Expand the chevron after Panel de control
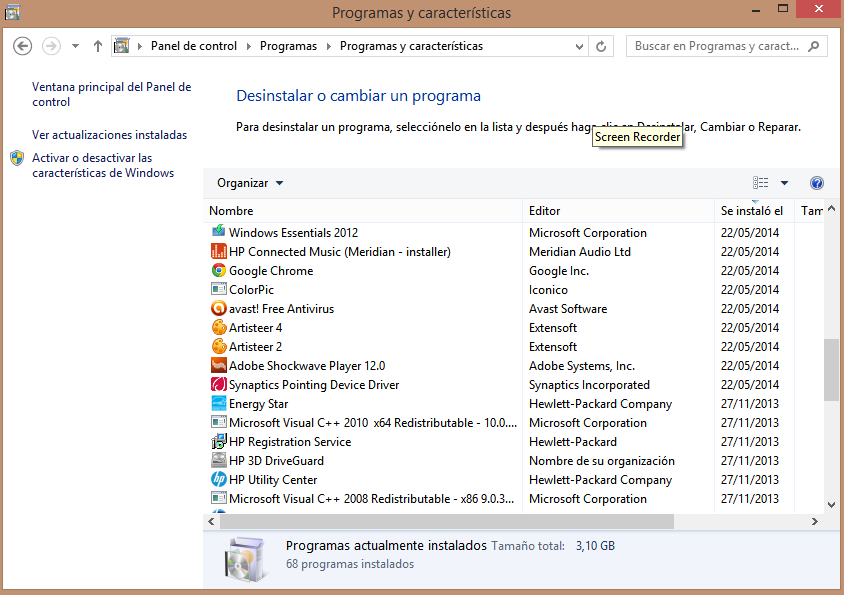This screenshot has width=844, height=595. pos(249,46)
